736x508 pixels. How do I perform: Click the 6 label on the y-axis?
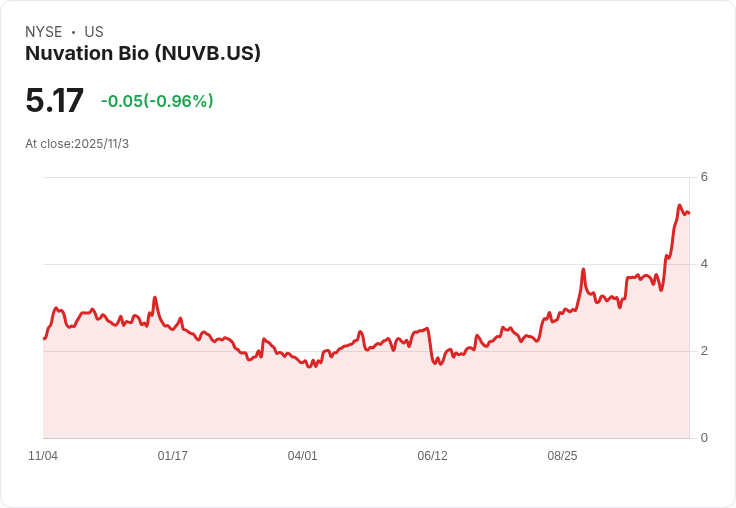704,177
